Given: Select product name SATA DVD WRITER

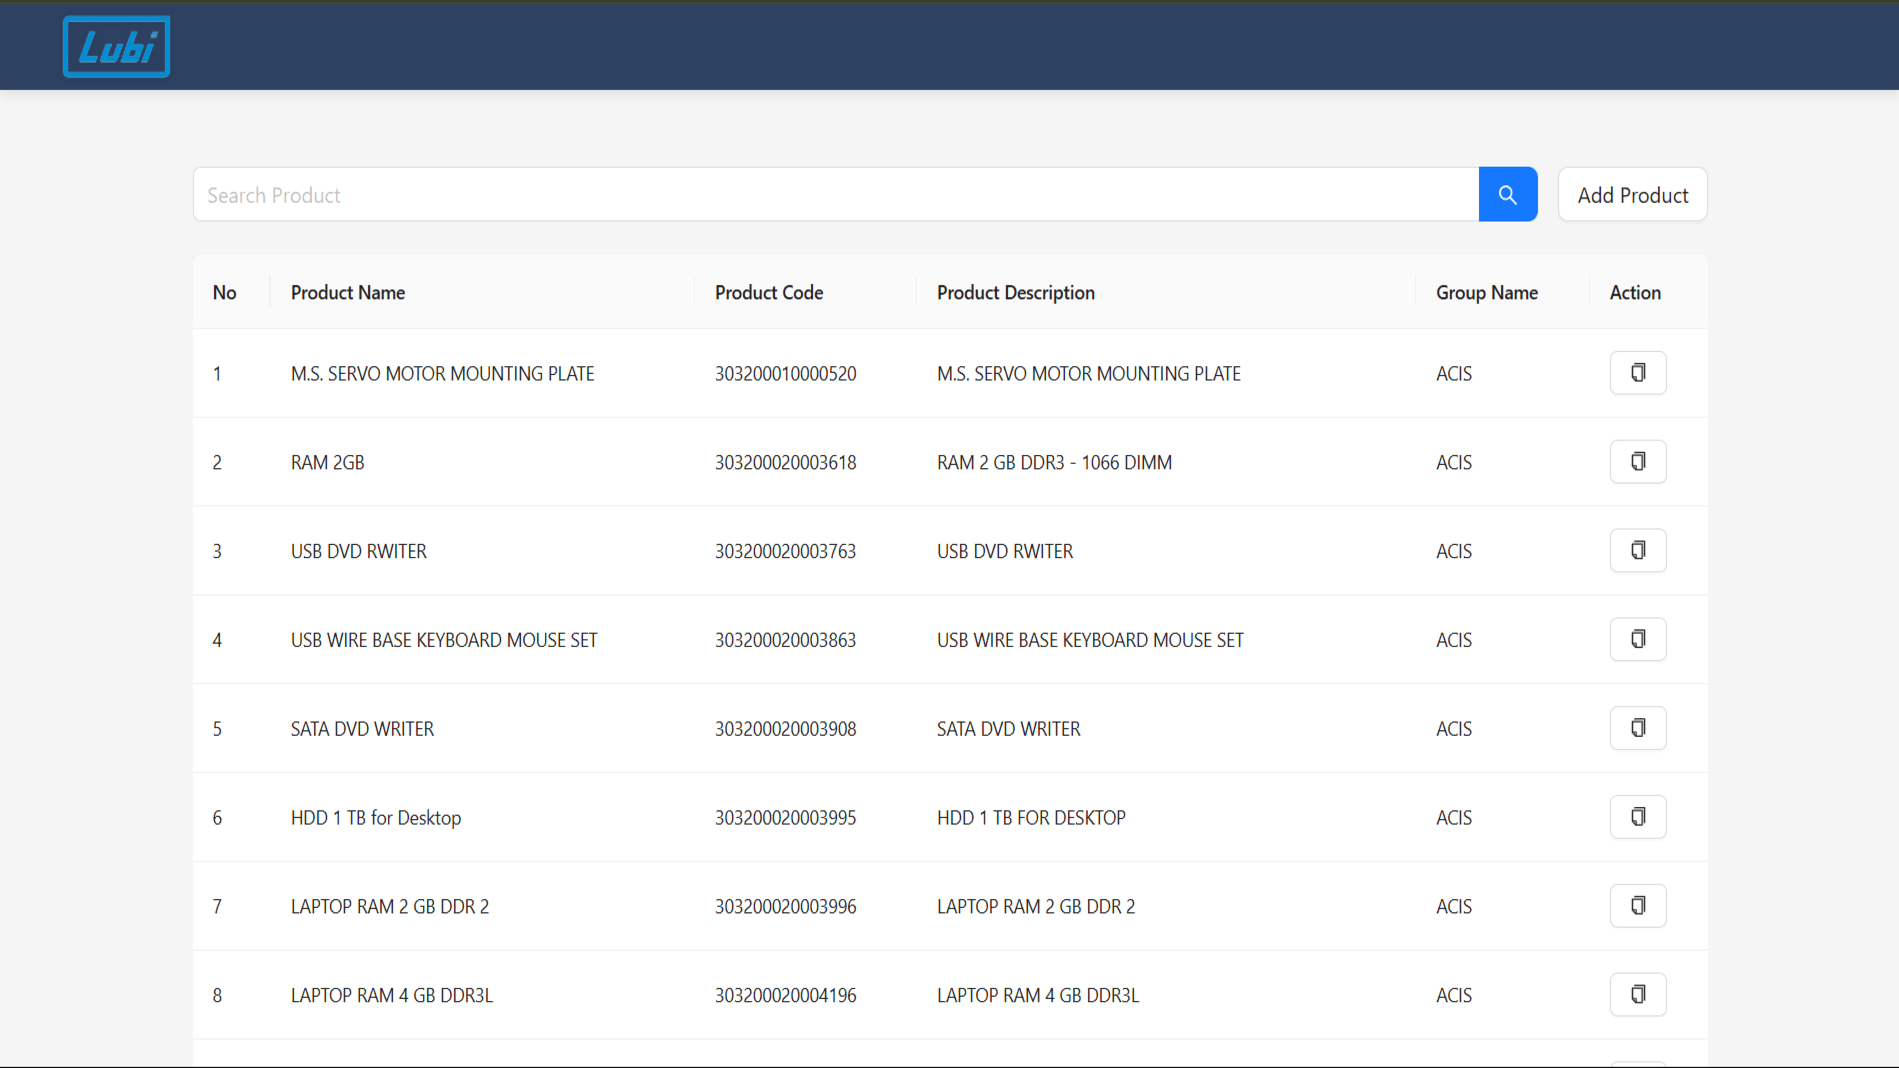Looking at the screenshot, I should point(362,729).
